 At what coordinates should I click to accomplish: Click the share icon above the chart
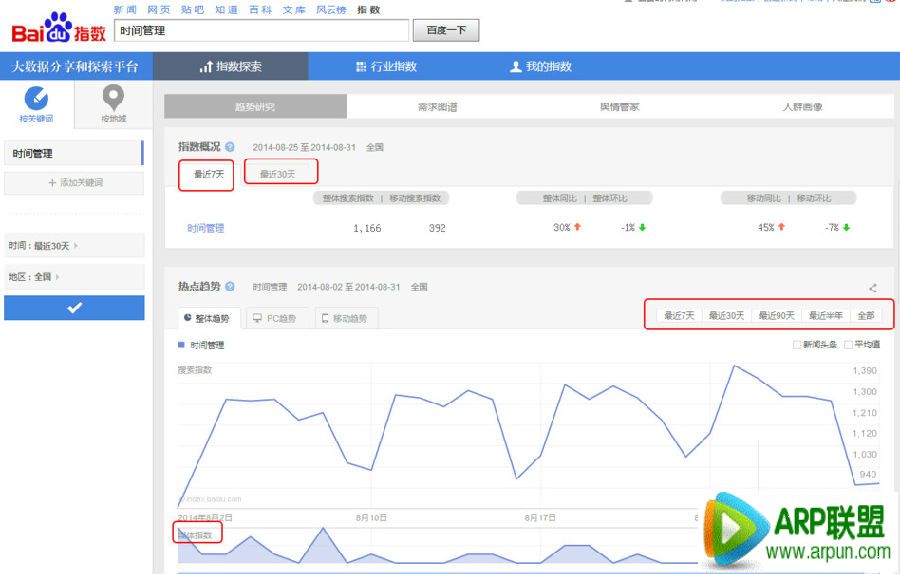coord(873,288)
